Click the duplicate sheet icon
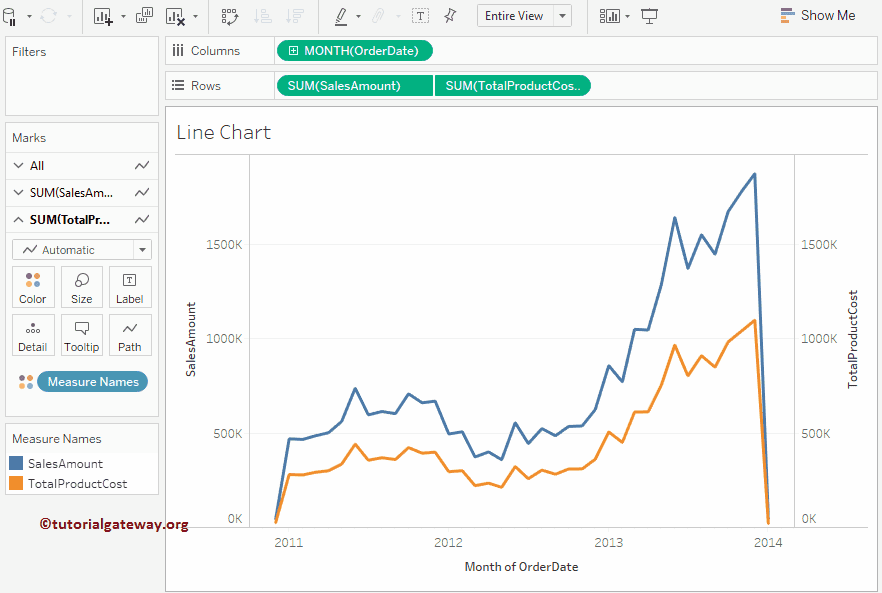 [x=144, y=16]
